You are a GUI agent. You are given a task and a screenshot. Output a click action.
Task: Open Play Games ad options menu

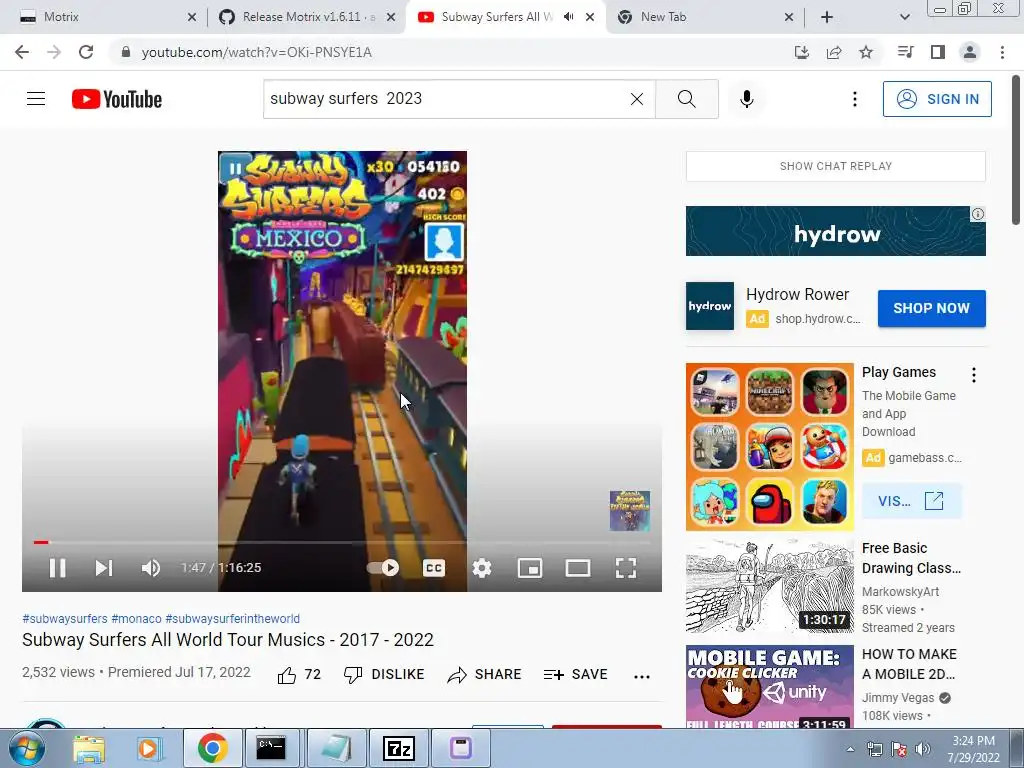(974, 375)
